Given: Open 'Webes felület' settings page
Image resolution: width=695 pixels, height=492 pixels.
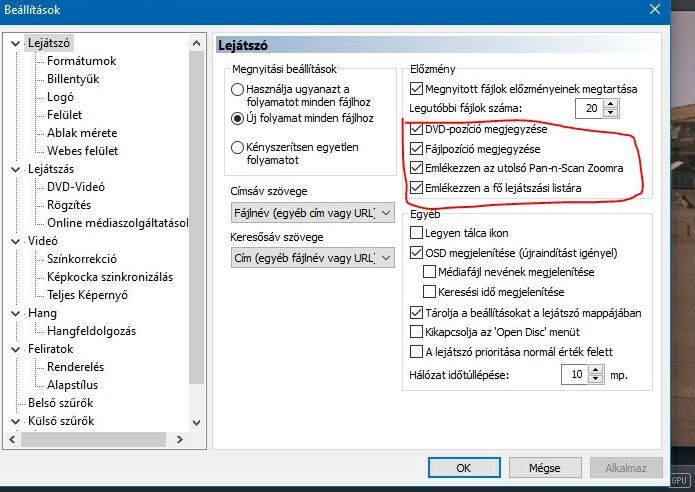Looking at the screenshot, I should [82, 151].
